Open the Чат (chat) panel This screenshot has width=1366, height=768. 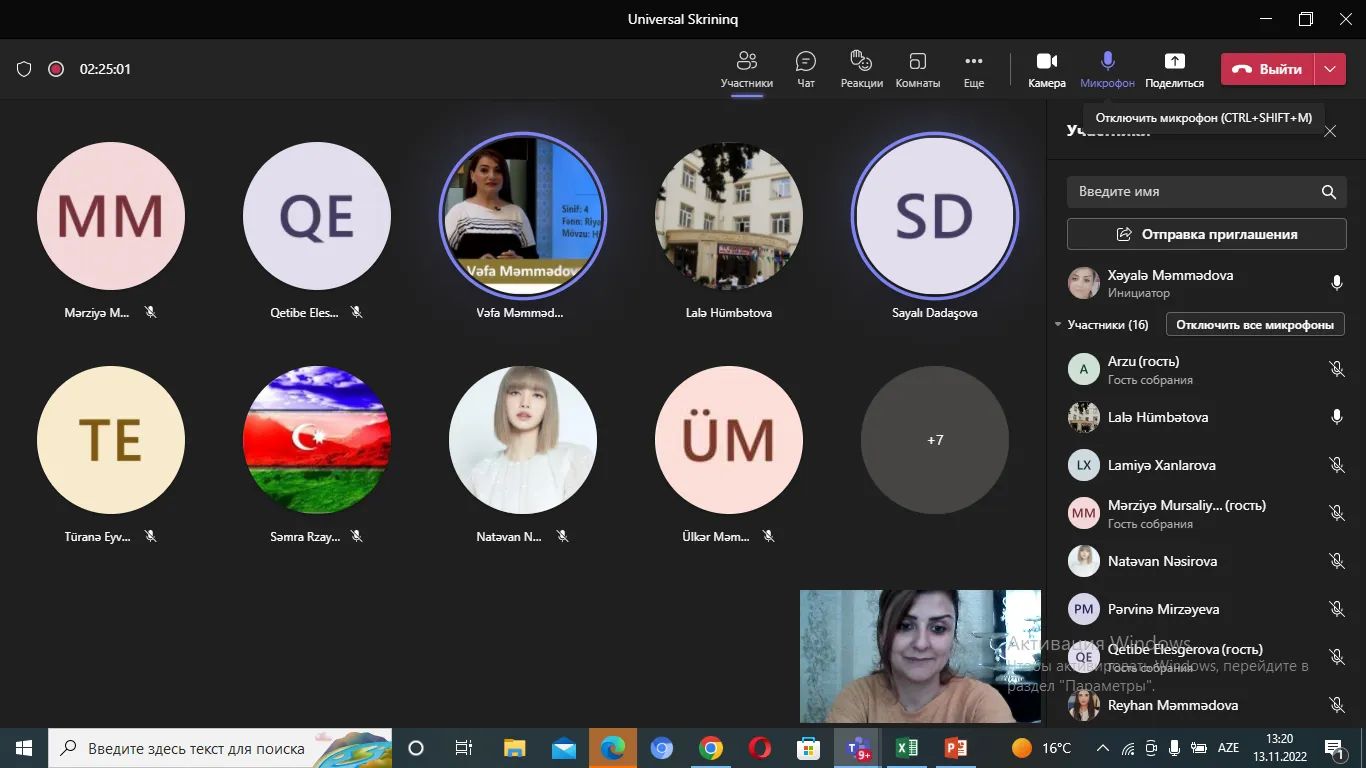click(806, 69)
